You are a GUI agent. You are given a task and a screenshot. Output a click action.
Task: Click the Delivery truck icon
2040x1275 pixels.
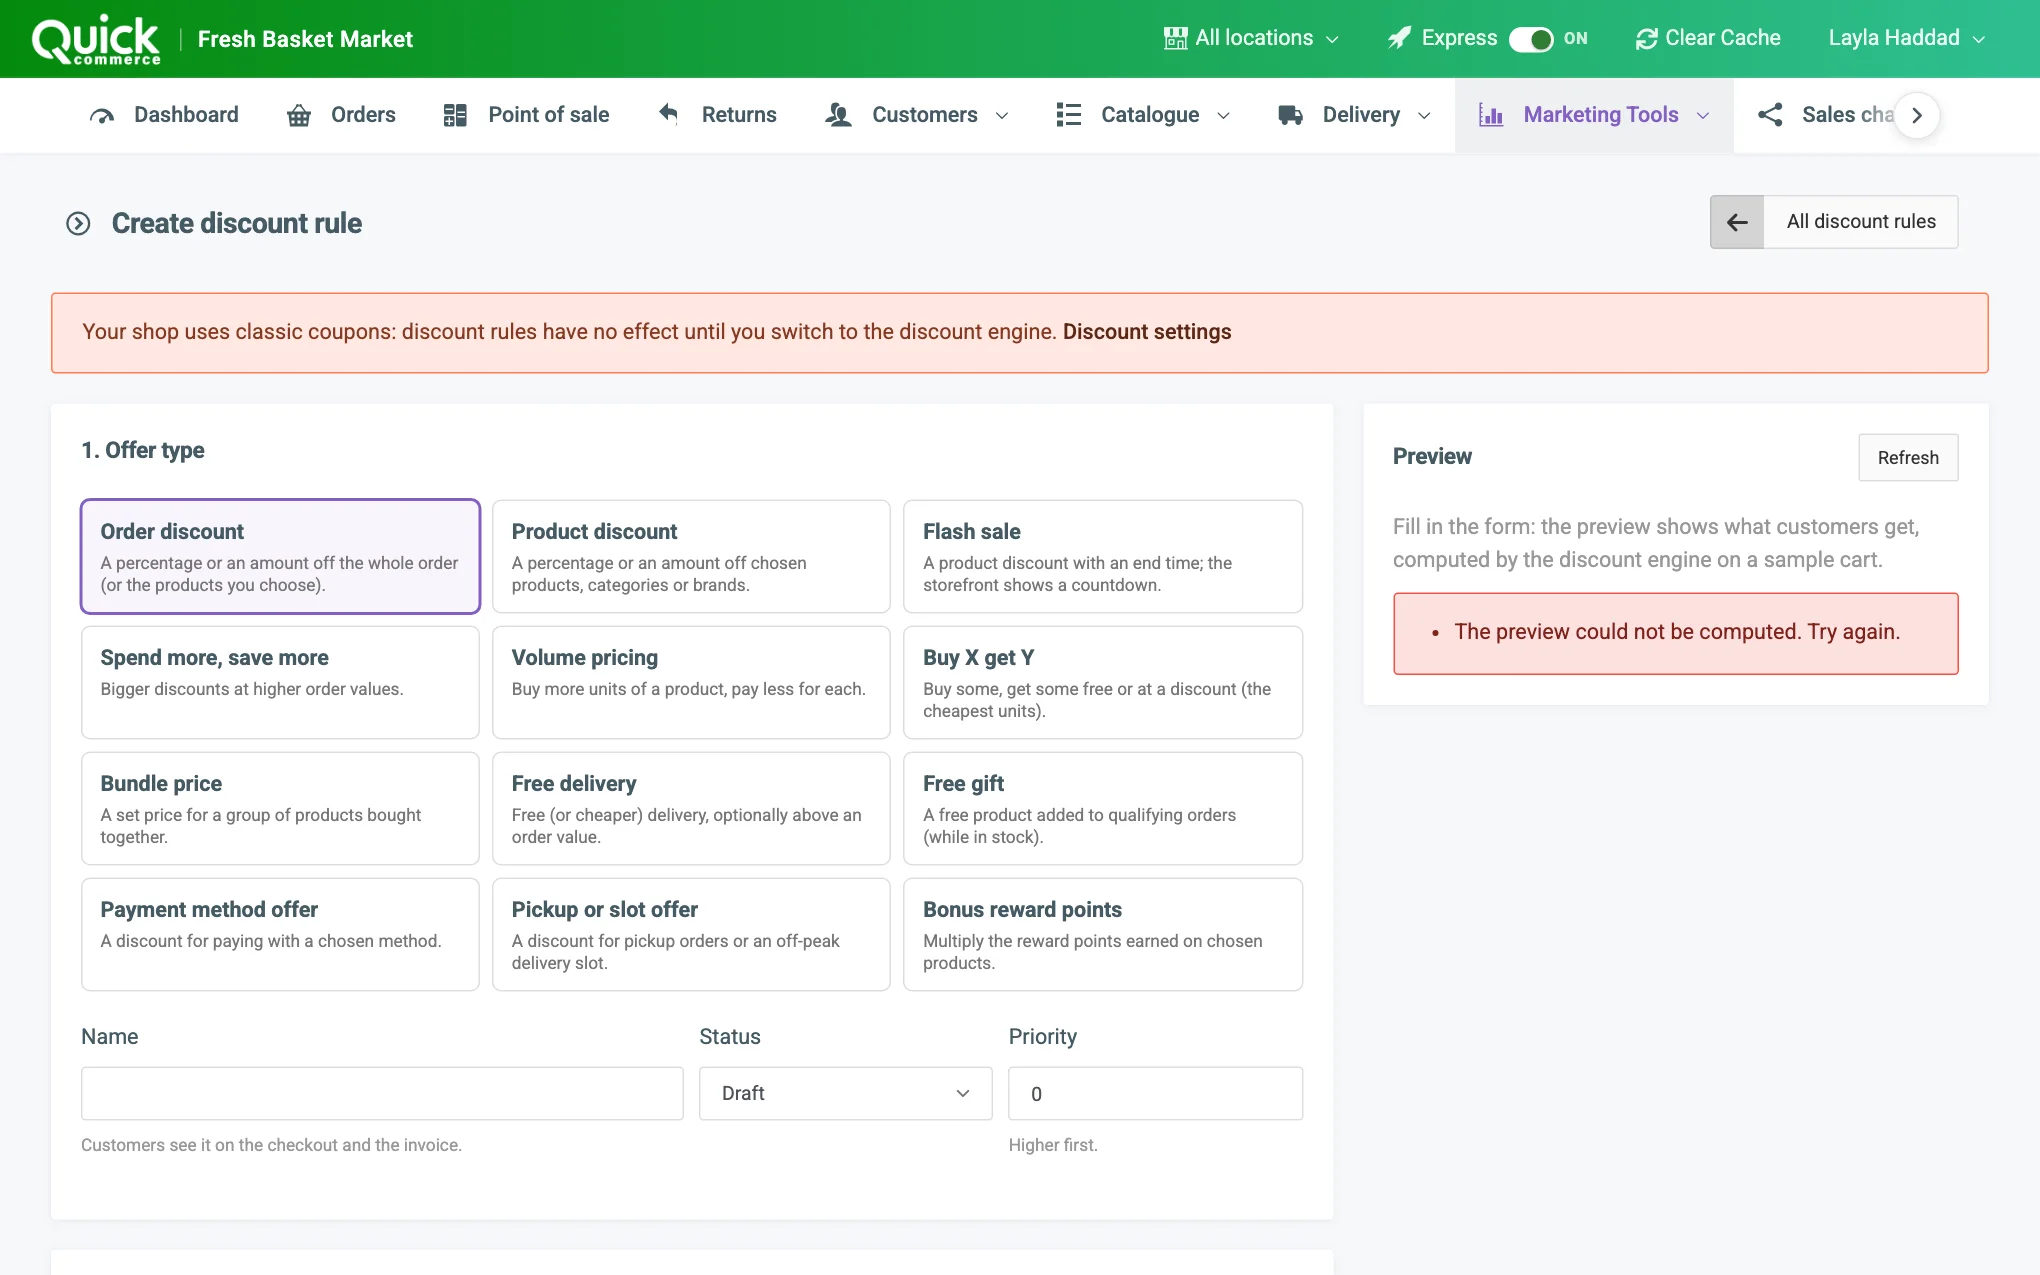(1290, 115)
